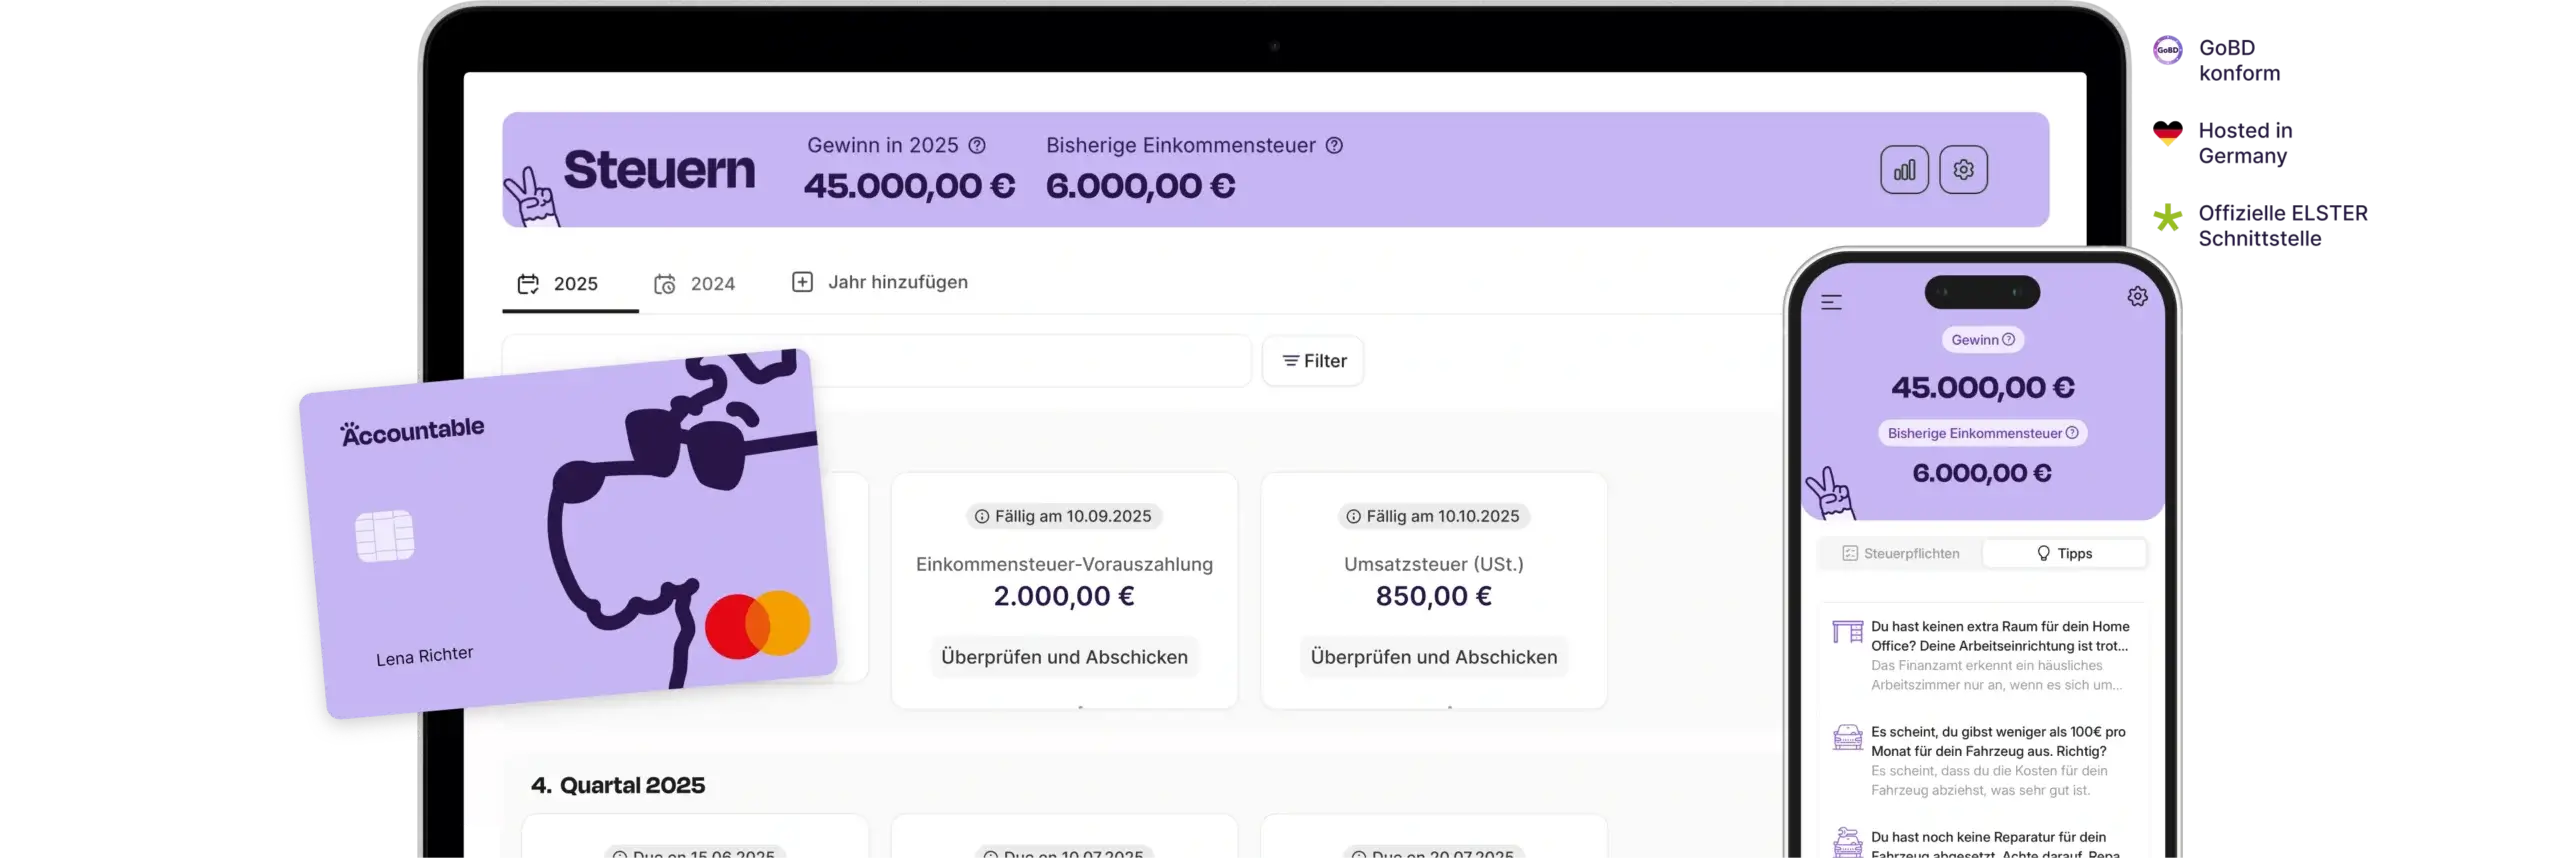Click the Lena Richter name on the card

click(x=424, y=656)
